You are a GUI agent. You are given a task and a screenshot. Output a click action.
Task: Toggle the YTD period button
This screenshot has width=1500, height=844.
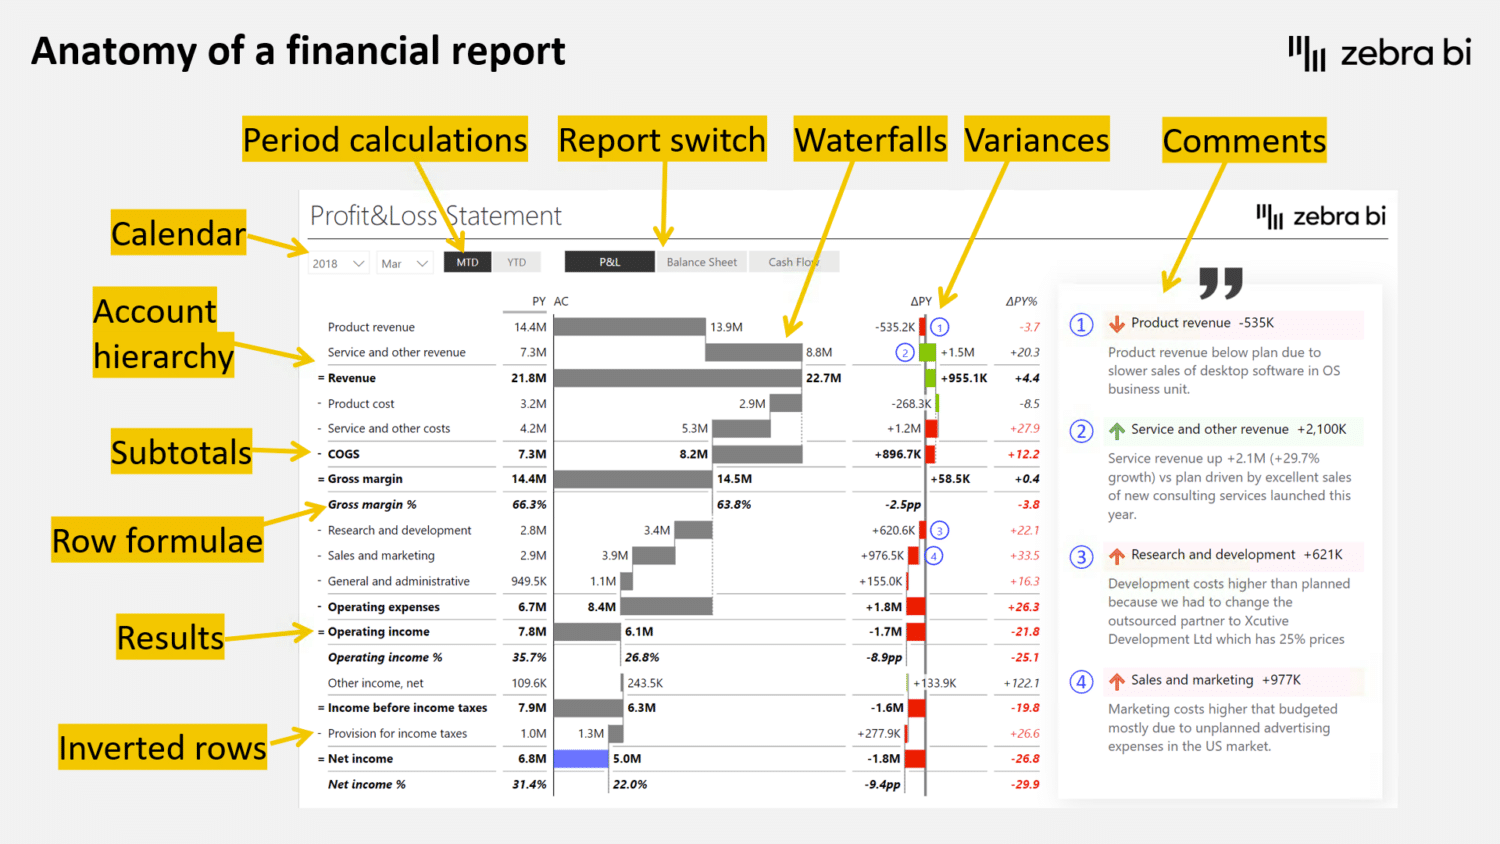[x=516, y=262]
